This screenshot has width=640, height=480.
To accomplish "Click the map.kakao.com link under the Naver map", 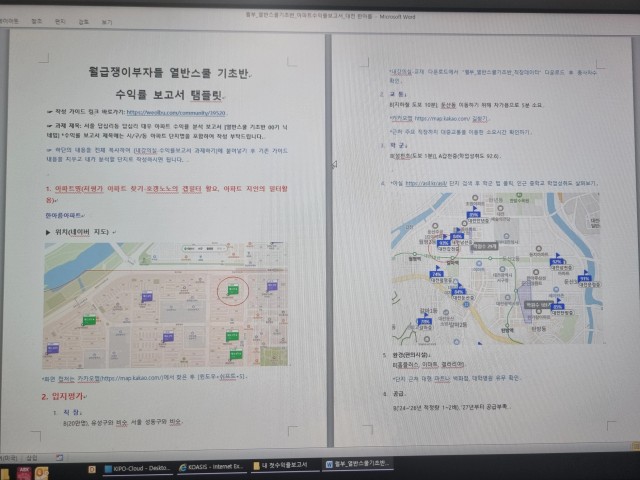I will (x=131, y=378).
